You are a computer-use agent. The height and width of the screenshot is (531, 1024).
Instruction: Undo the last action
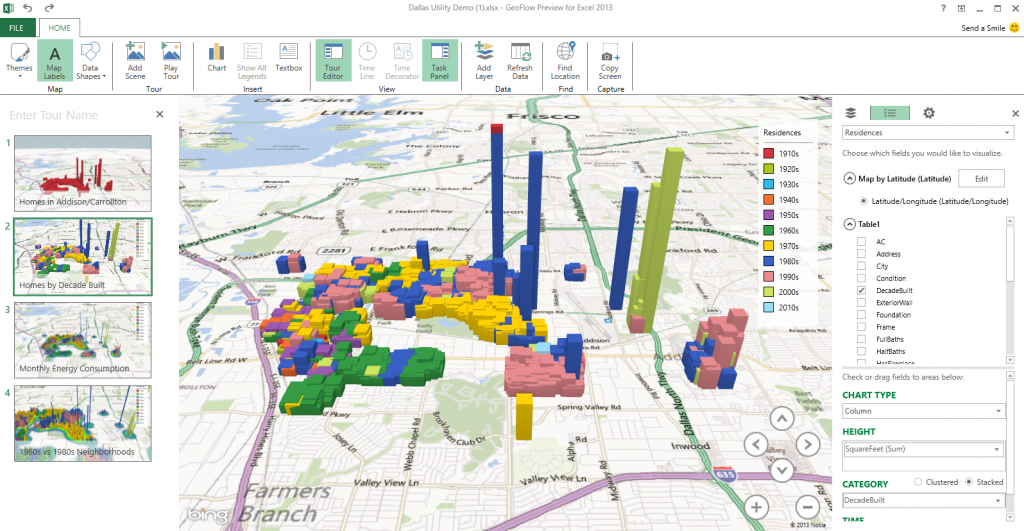point(28,8)
